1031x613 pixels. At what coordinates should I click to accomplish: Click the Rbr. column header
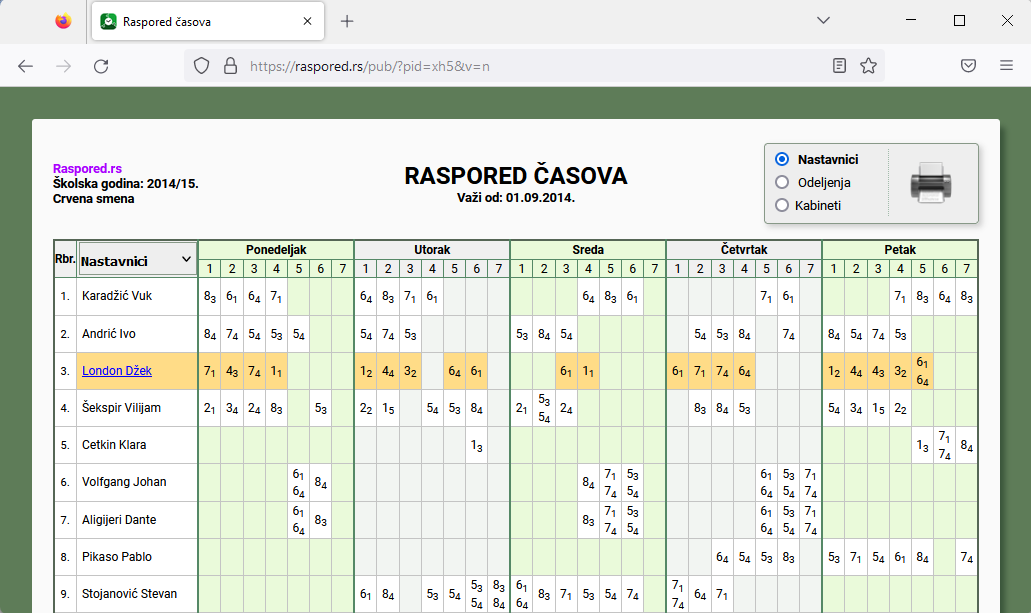pyautogui.click(x=65, y=258)
